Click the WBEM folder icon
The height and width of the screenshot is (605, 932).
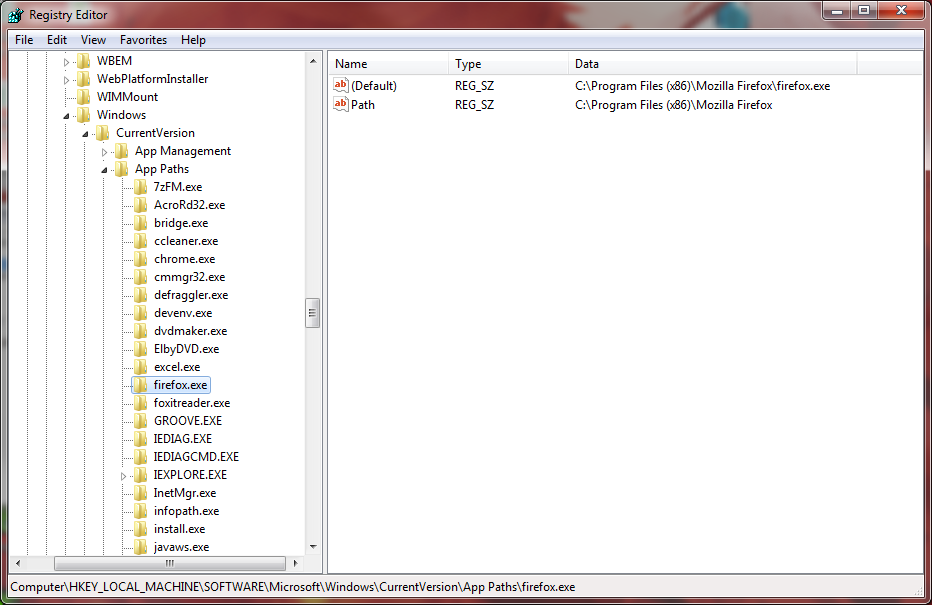pos(84,61)
